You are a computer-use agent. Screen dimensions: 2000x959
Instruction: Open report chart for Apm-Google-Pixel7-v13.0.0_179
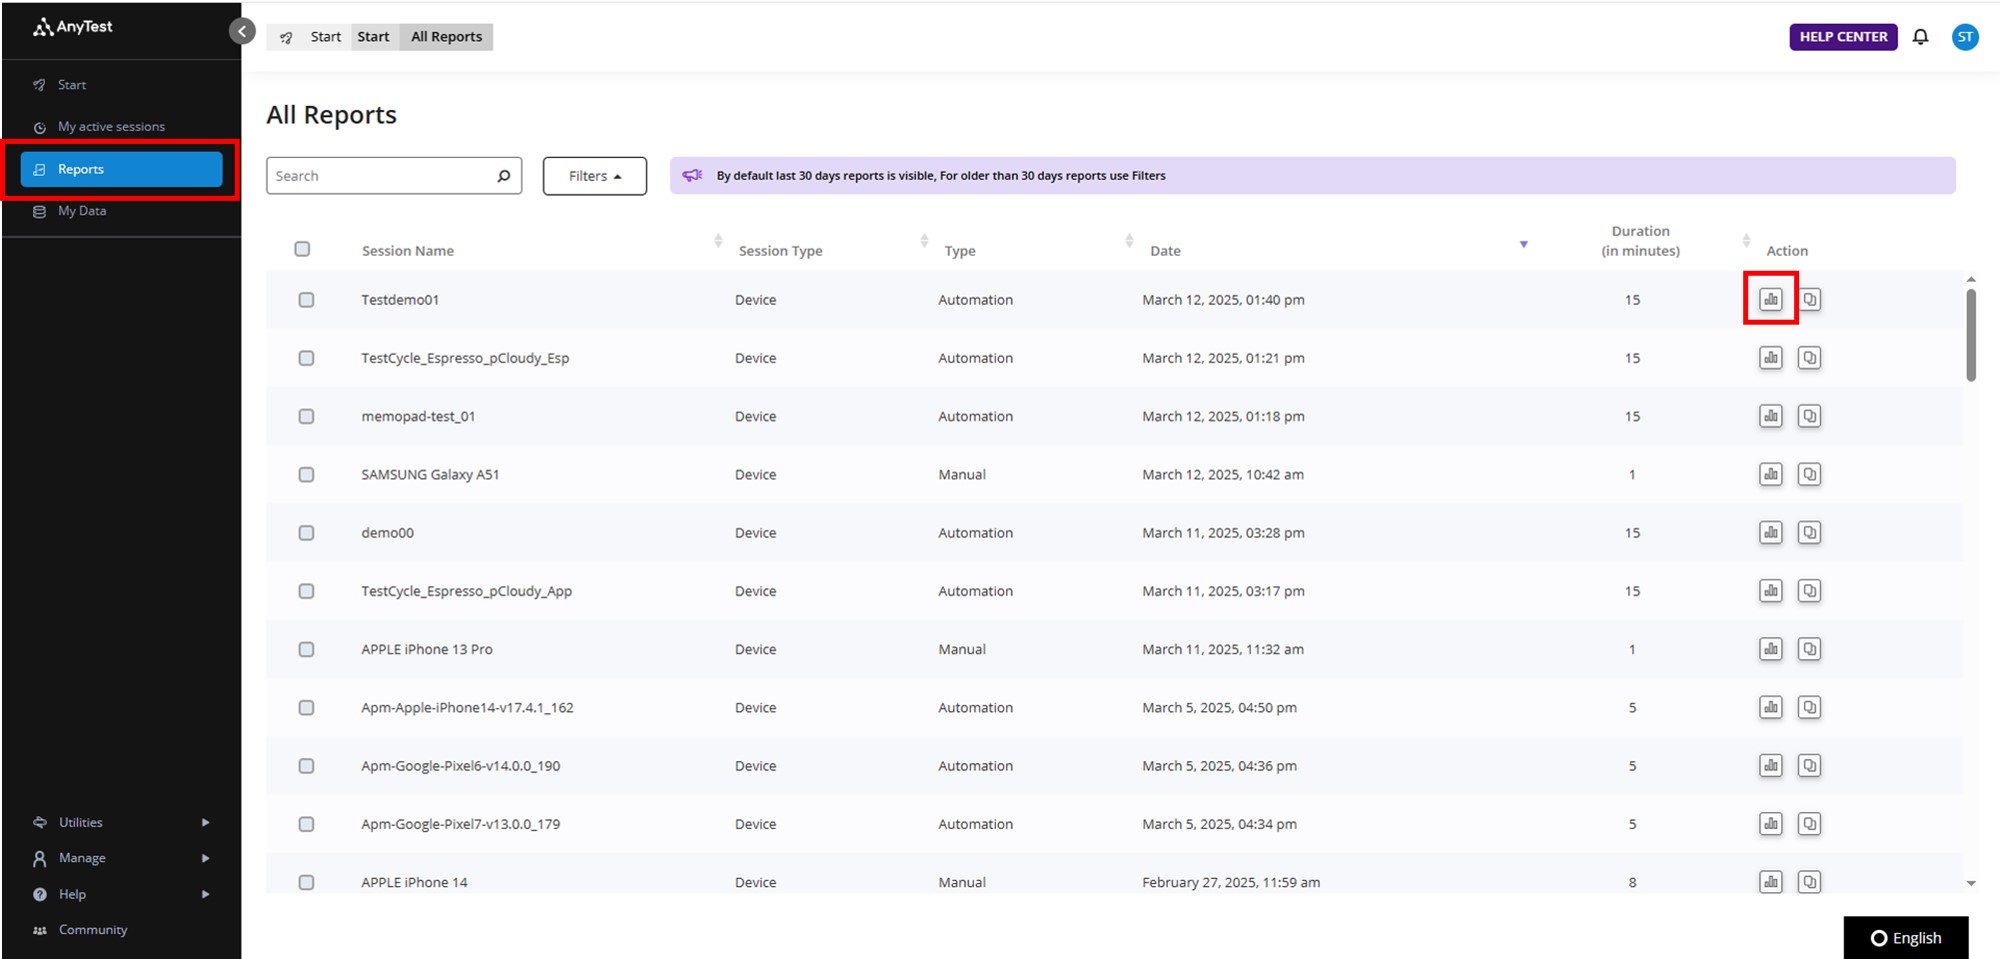[1771, 824]
